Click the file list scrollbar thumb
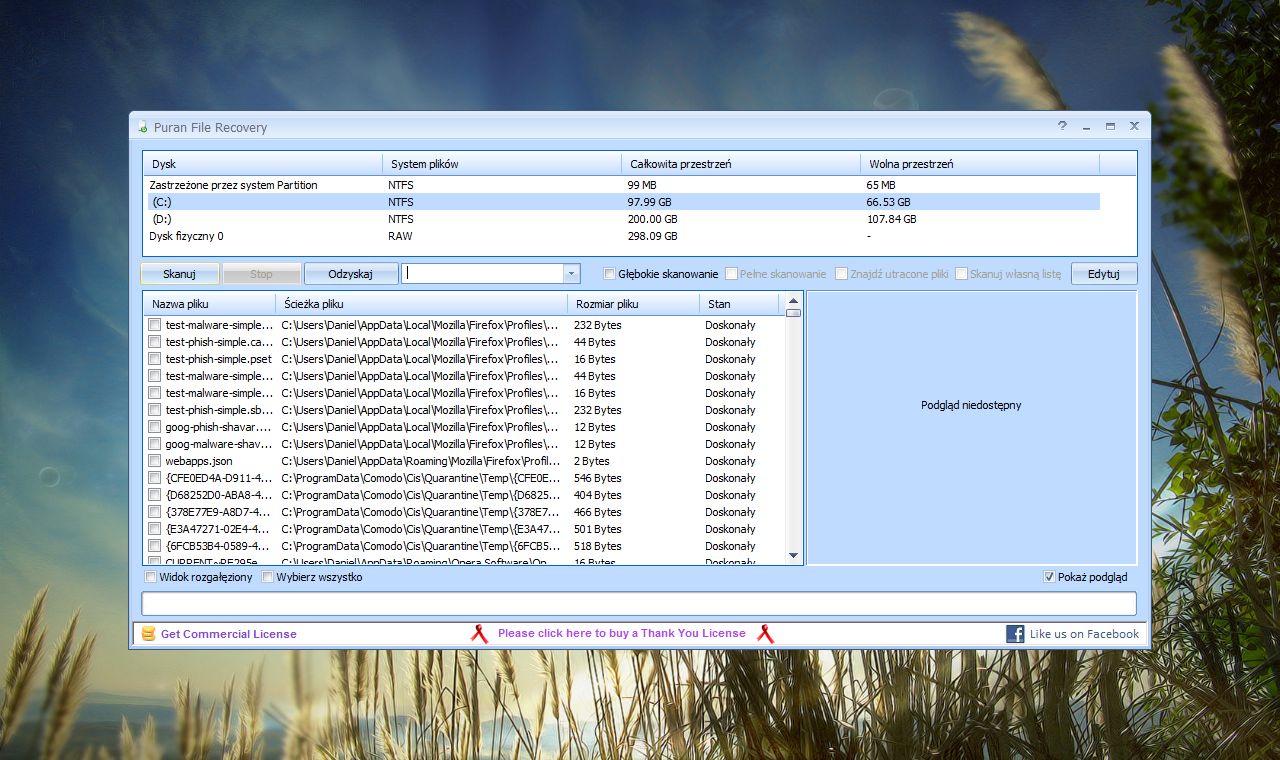Image resolution: width=1280 pixels, height=760 pixels. 793,313
